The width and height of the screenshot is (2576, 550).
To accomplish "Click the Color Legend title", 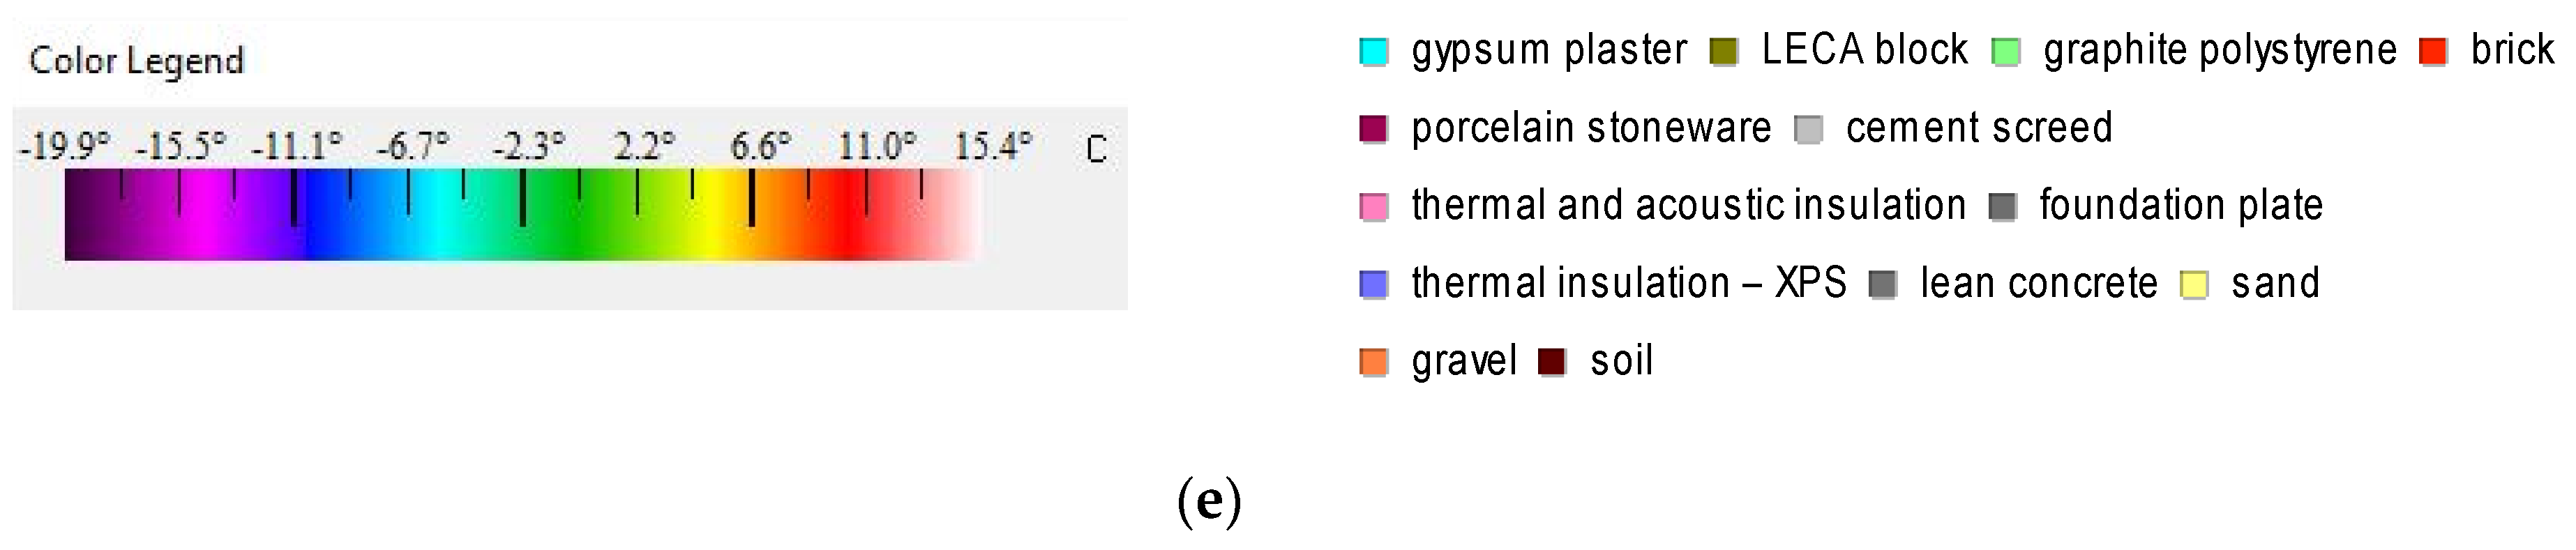I will pyautogui.click(x=137, y=61).
